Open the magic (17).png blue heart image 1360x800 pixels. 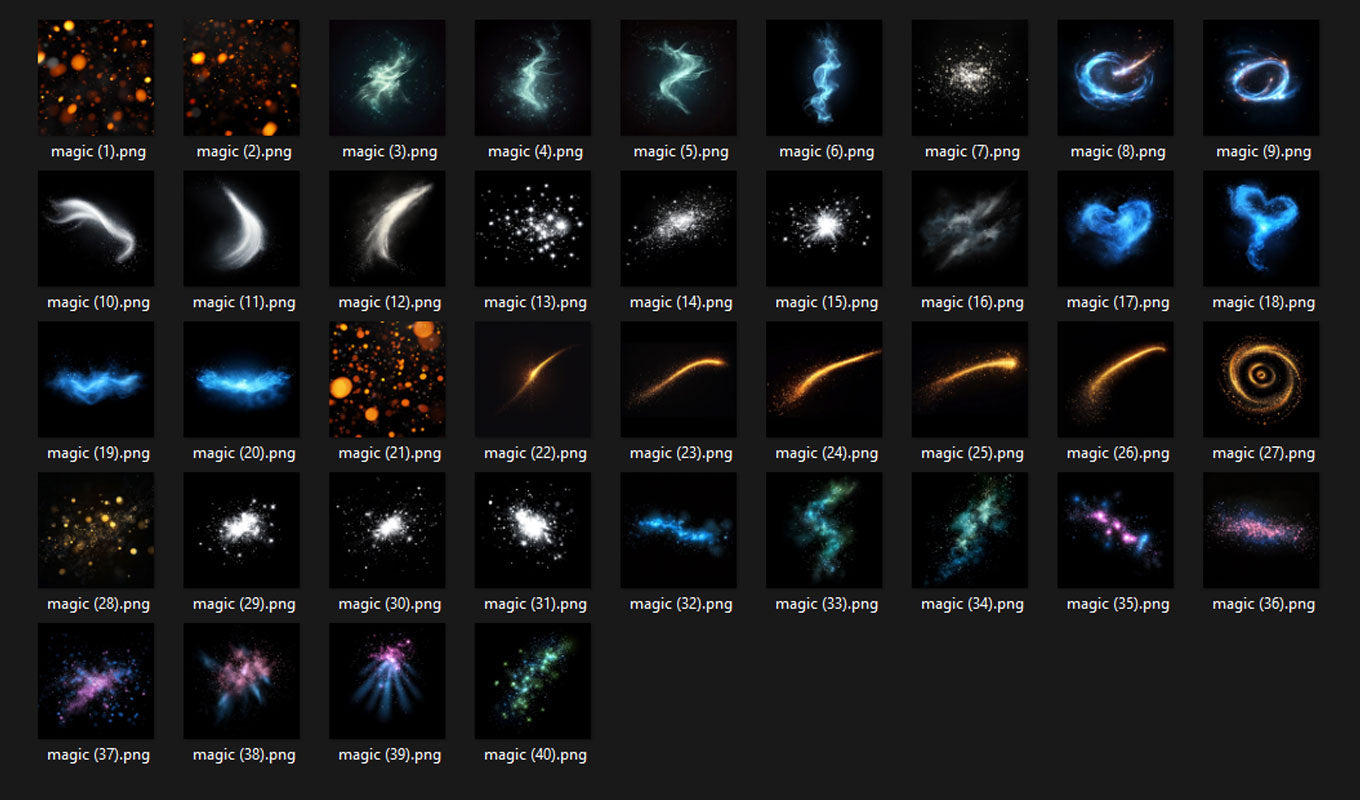coord(1115,229)
